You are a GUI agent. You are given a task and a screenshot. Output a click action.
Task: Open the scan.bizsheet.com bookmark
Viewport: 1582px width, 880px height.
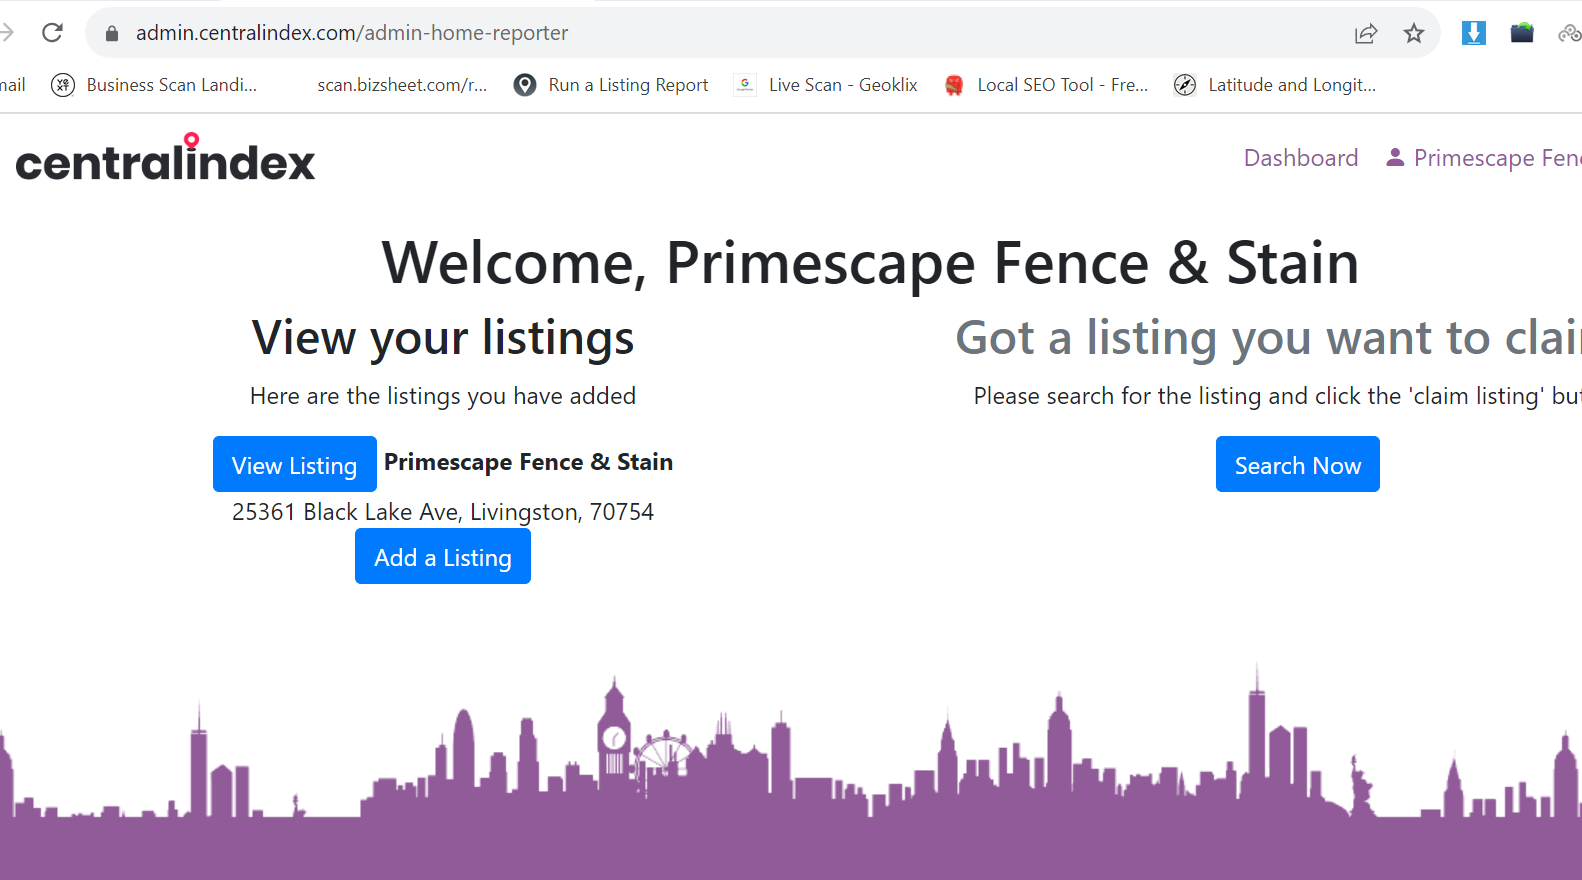(401, 85)
